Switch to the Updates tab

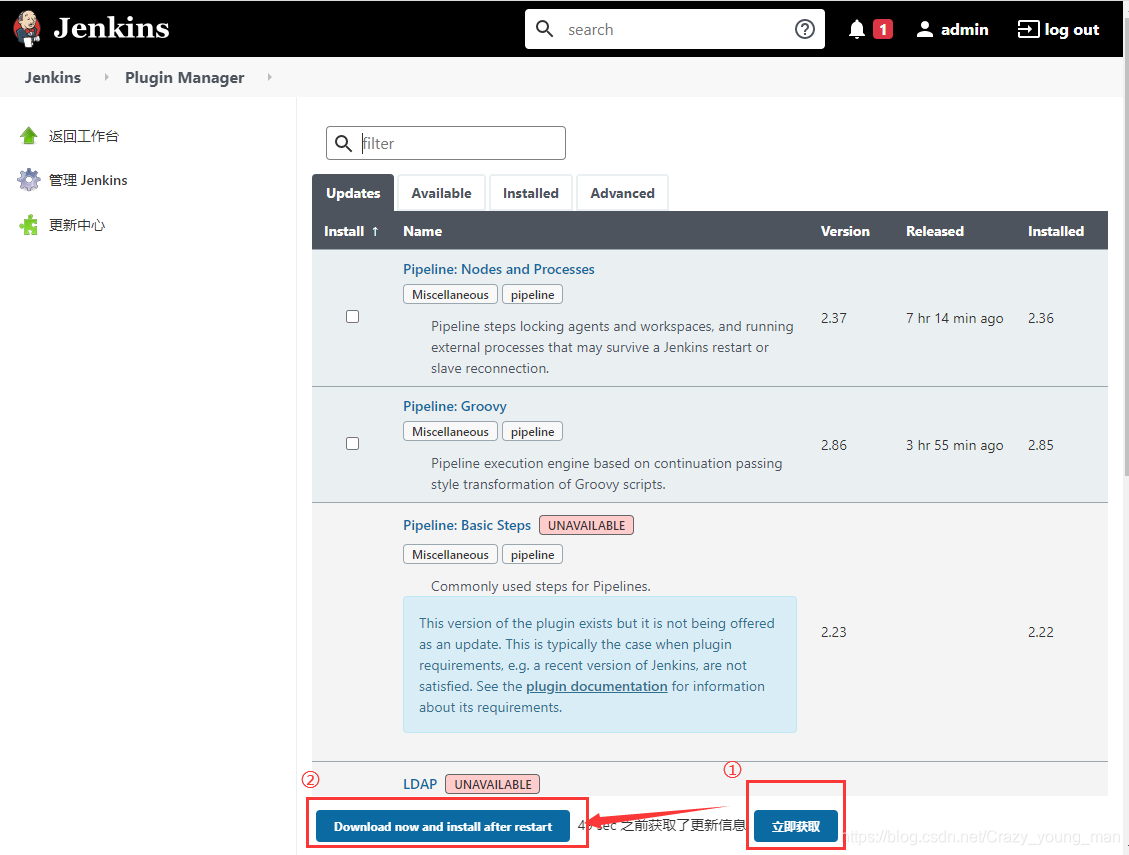coord(353,193)
